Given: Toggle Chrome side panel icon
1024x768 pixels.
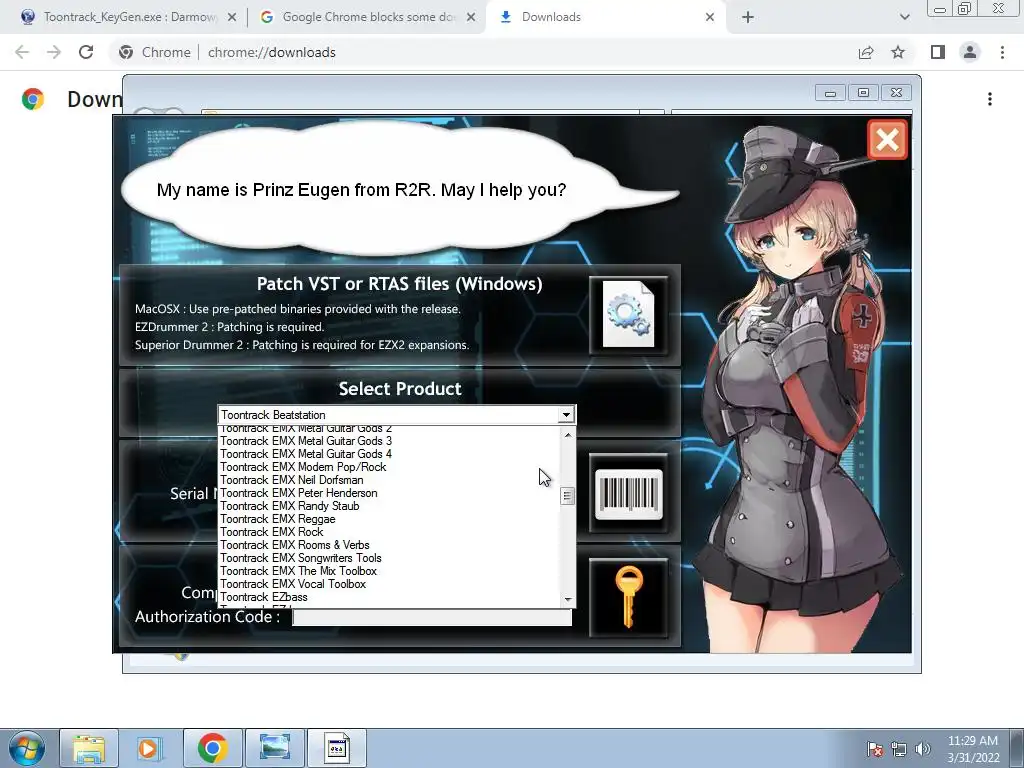Looking at the screenshot, I should click(x=938, y=52).
